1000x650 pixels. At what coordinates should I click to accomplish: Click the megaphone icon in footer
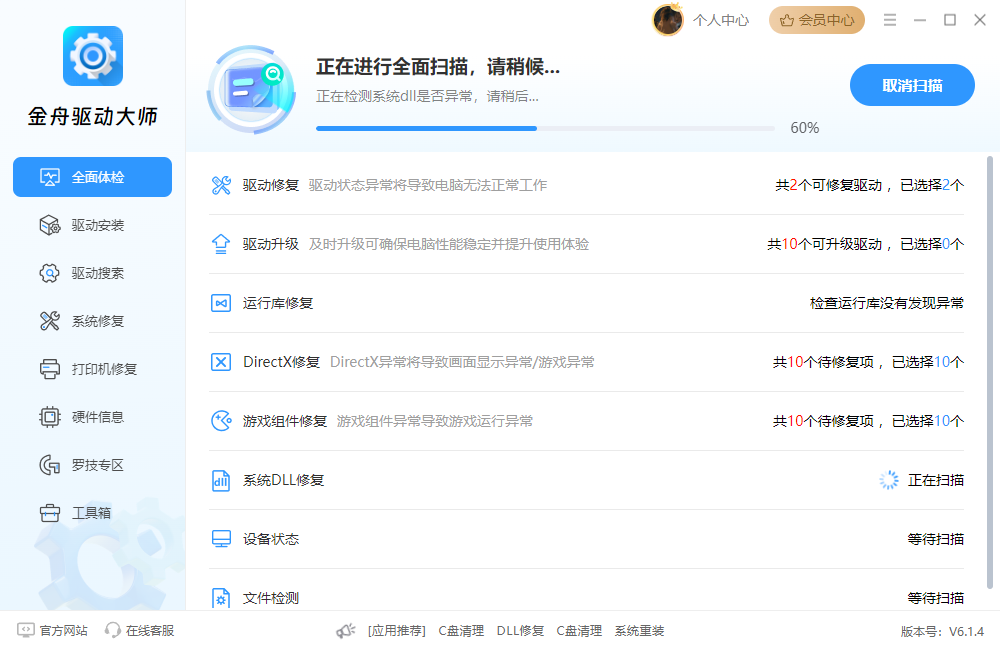tap(346, 631)
